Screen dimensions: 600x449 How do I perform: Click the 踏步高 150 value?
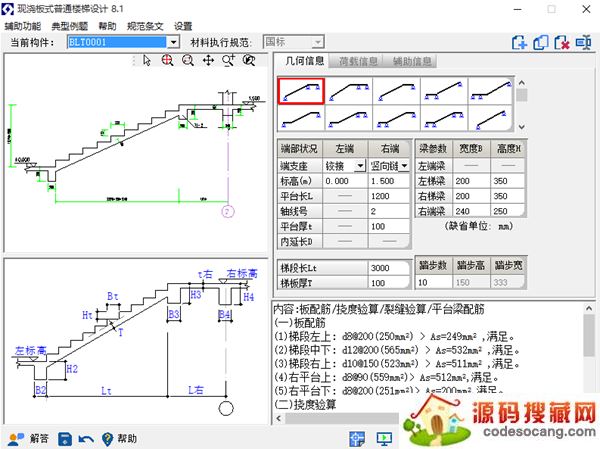471,282
